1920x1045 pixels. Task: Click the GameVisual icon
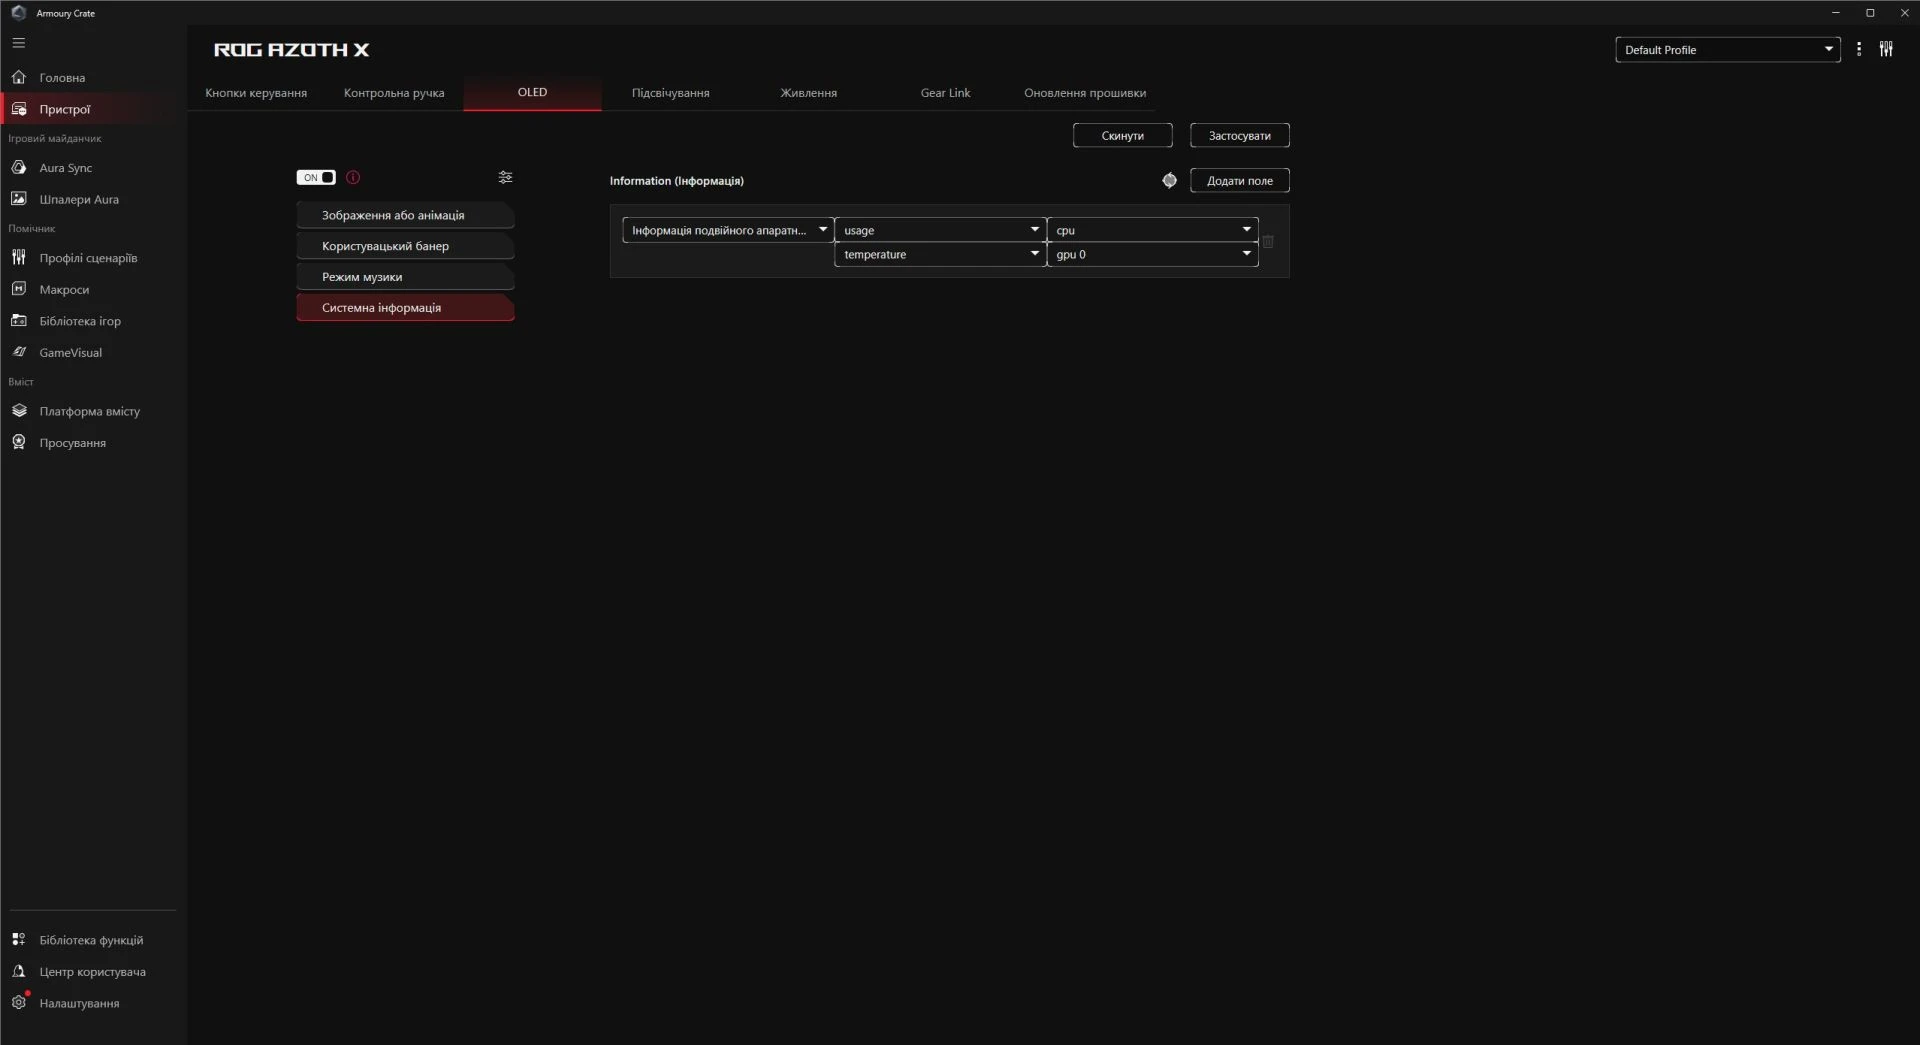19,352
